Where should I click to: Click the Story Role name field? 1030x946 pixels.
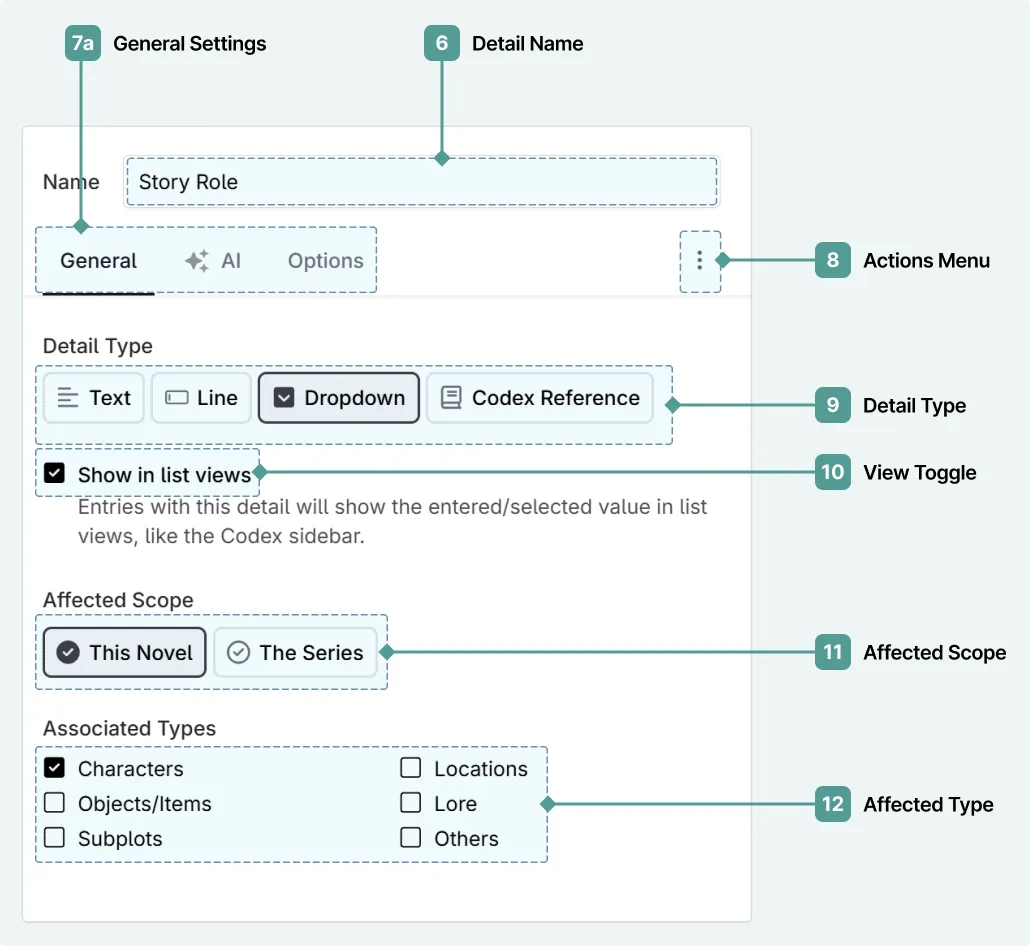point(421,182)
